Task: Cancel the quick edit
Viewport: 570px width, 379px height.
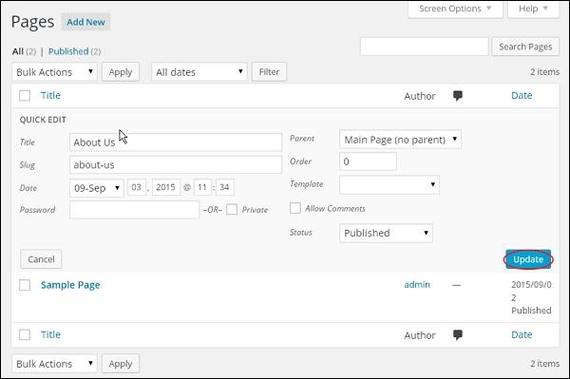Action: 41,259
